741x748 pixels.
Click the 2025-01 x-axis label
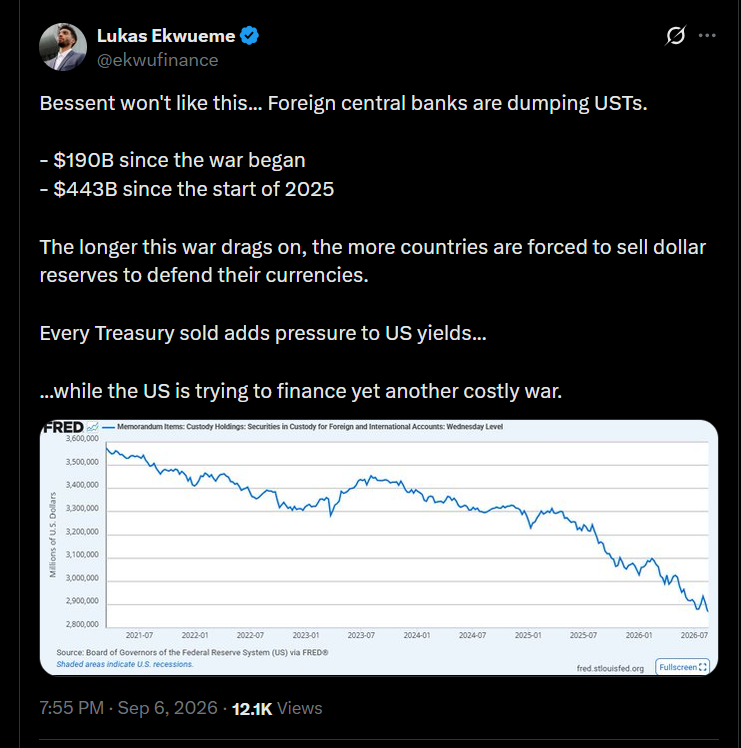click(x=528, y=635)
